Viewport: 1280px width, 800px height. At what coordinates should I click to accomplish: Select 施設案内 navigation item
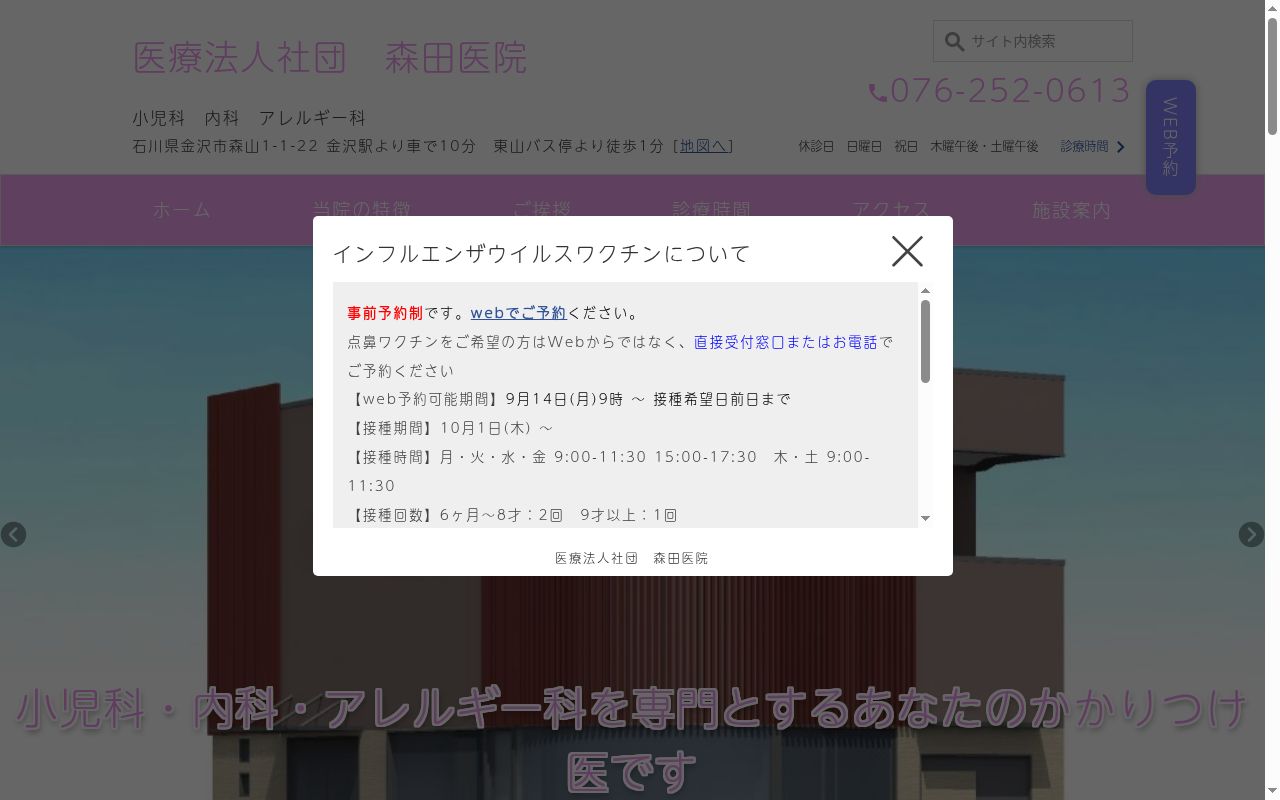[x=1071, y=210]
